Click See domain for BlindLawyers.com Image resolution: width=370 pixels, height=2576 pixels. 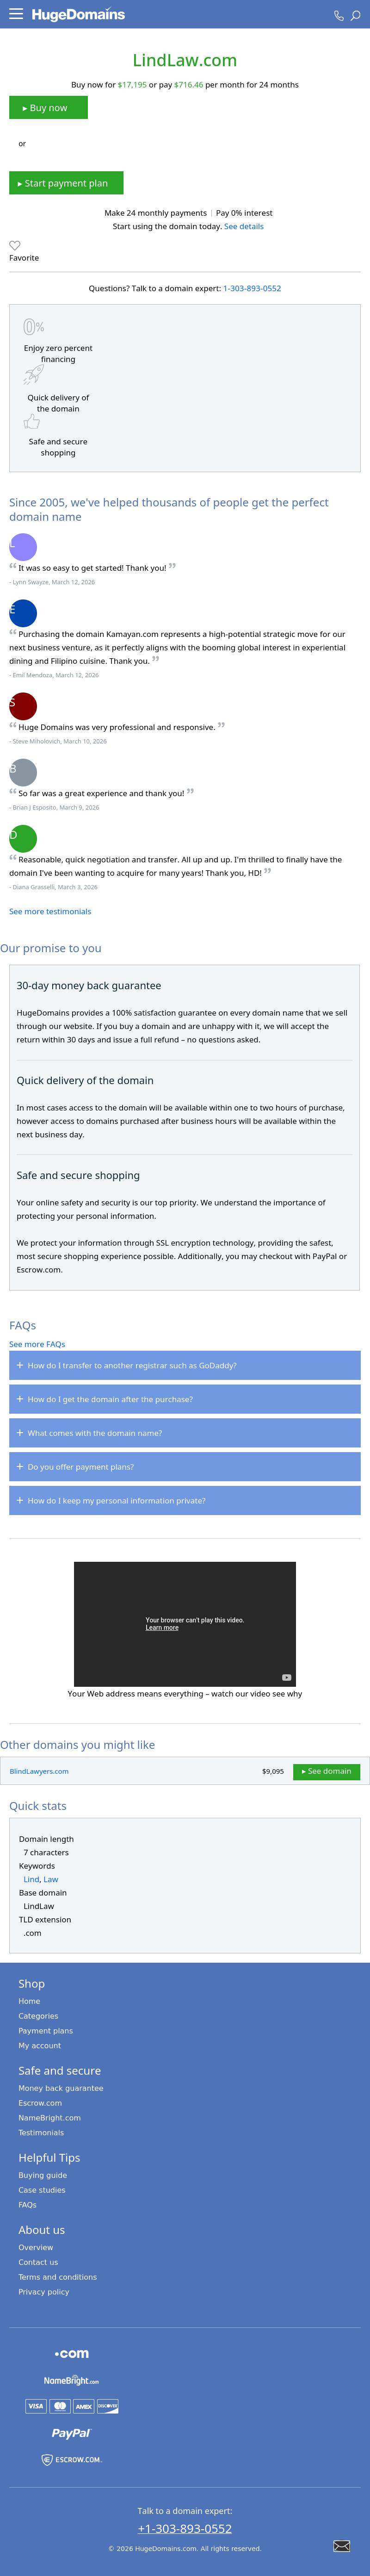(326, 1771)
